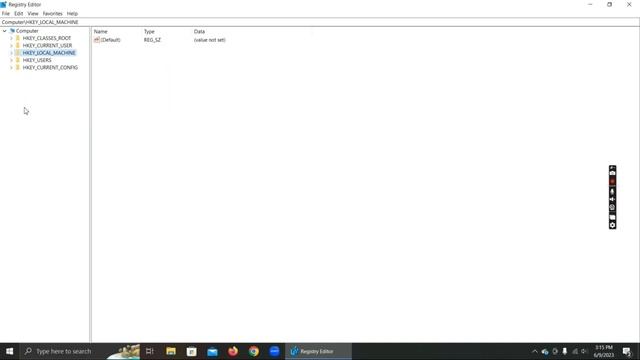
Task: Expand HKEY_USERS with its arrow
Action: (x=11, y=60)
